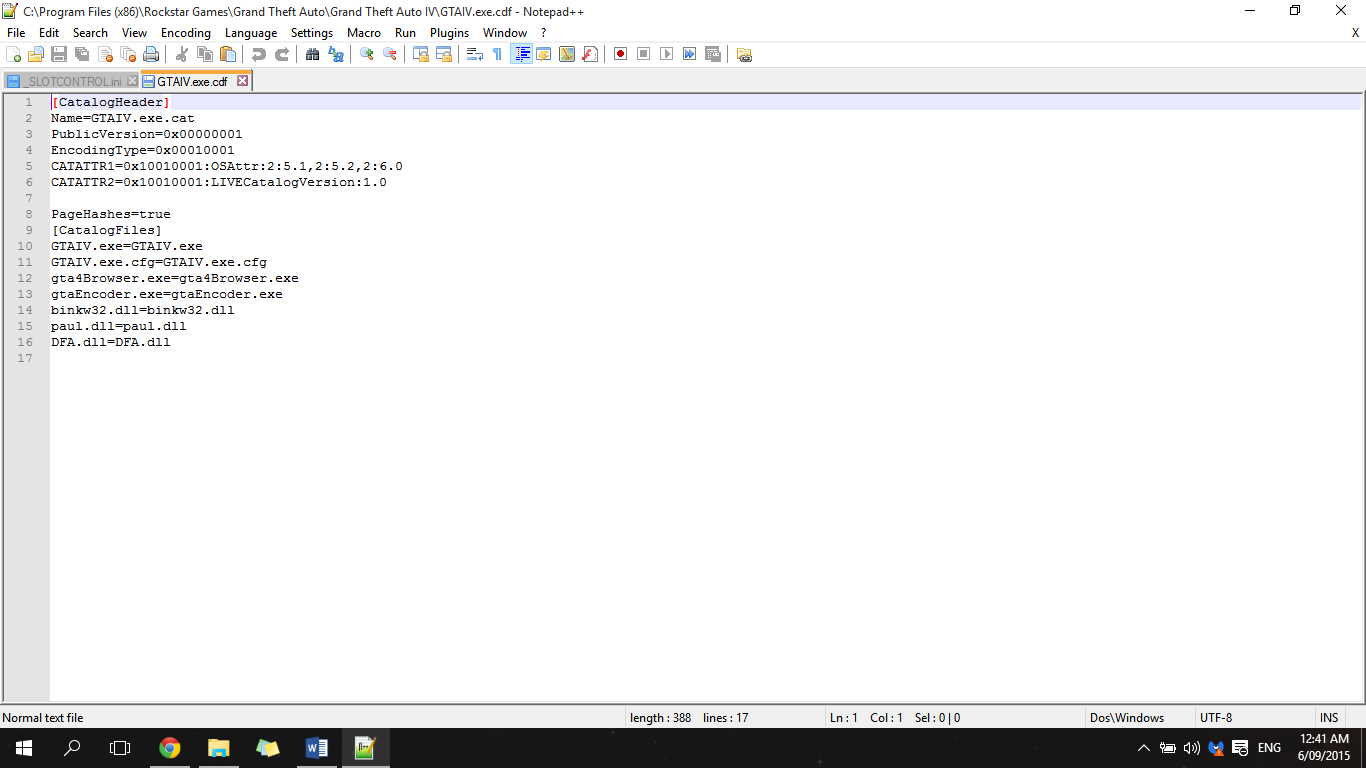Toggle INS insert mode in the status bar
This screenshot has width=1366, height=768.
[1329, 718]
